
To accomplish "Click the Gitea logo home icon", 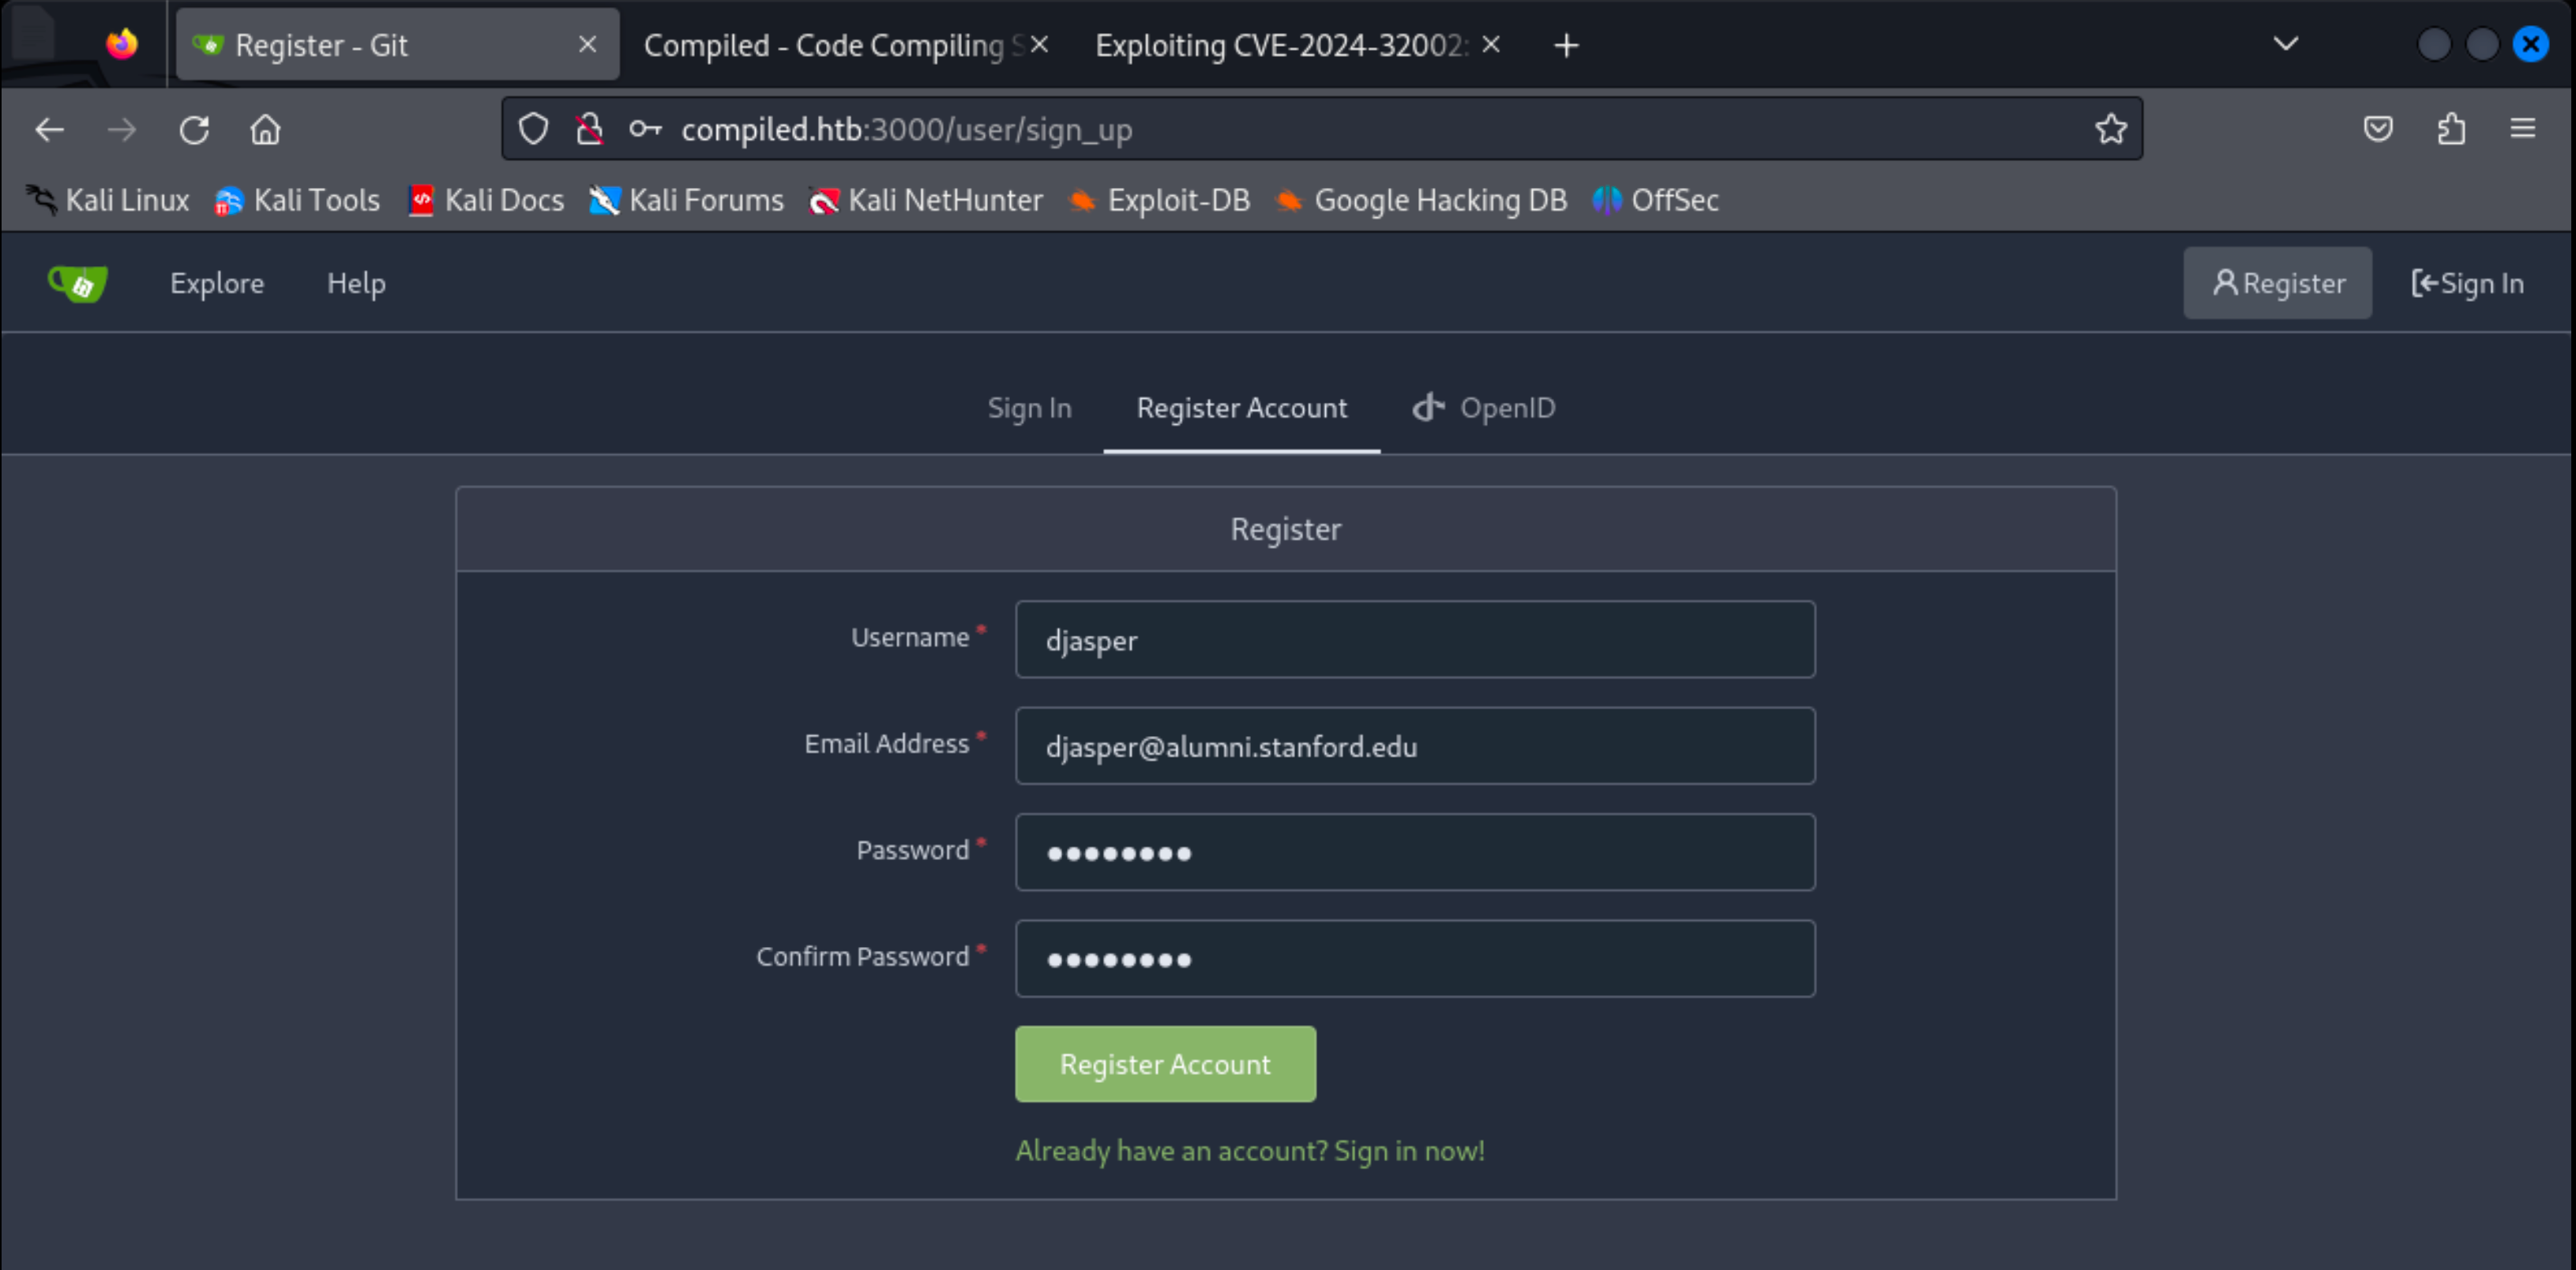I will tap(78, 284).
